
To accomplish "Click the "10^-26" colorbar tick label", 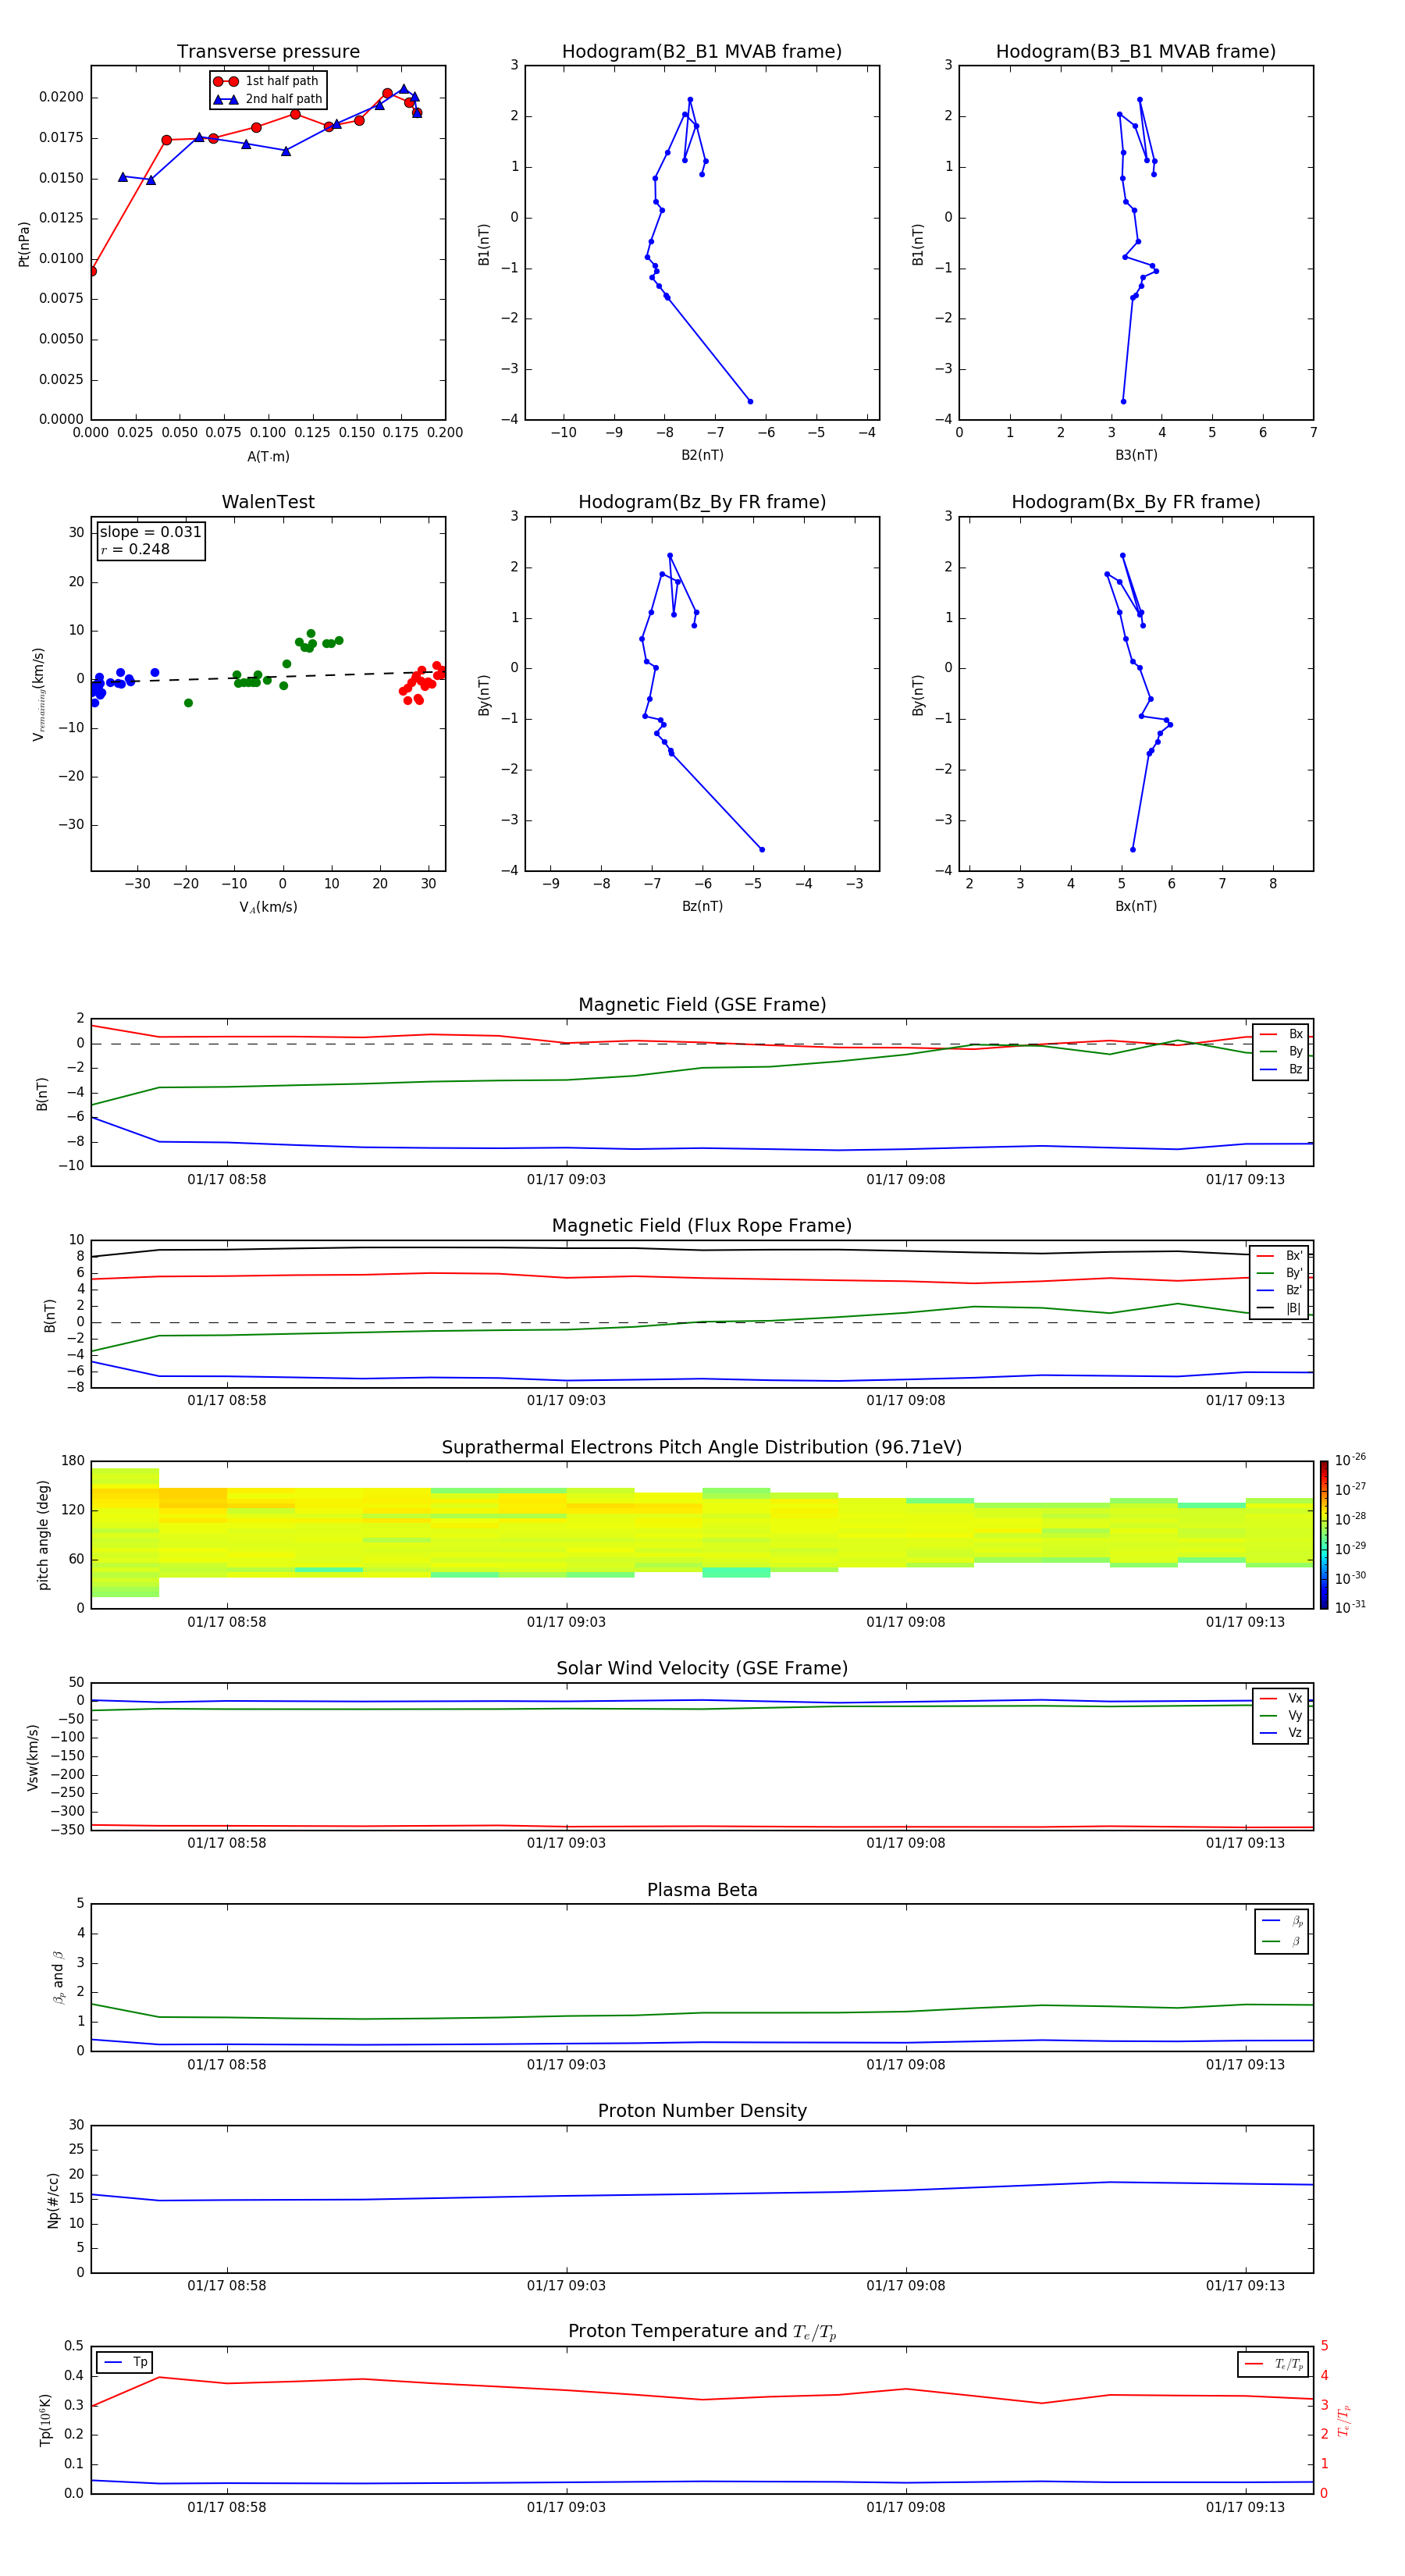I will click(1350, 1460).
